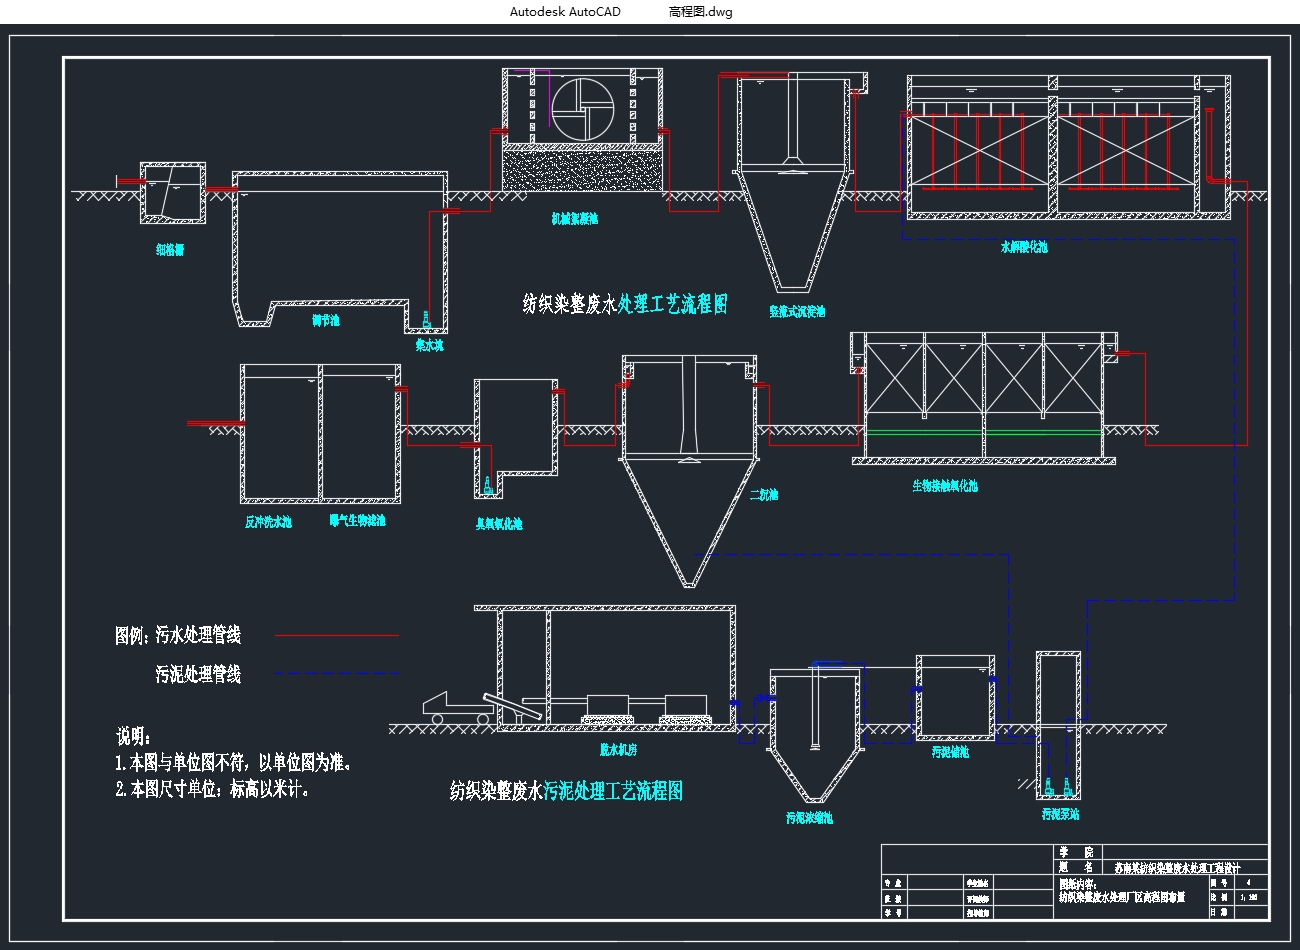The height and width of the screenshot is (950, 1300).
Task: Click the truck symbol beside 脱水机房
Action: [x=455, y=707]
